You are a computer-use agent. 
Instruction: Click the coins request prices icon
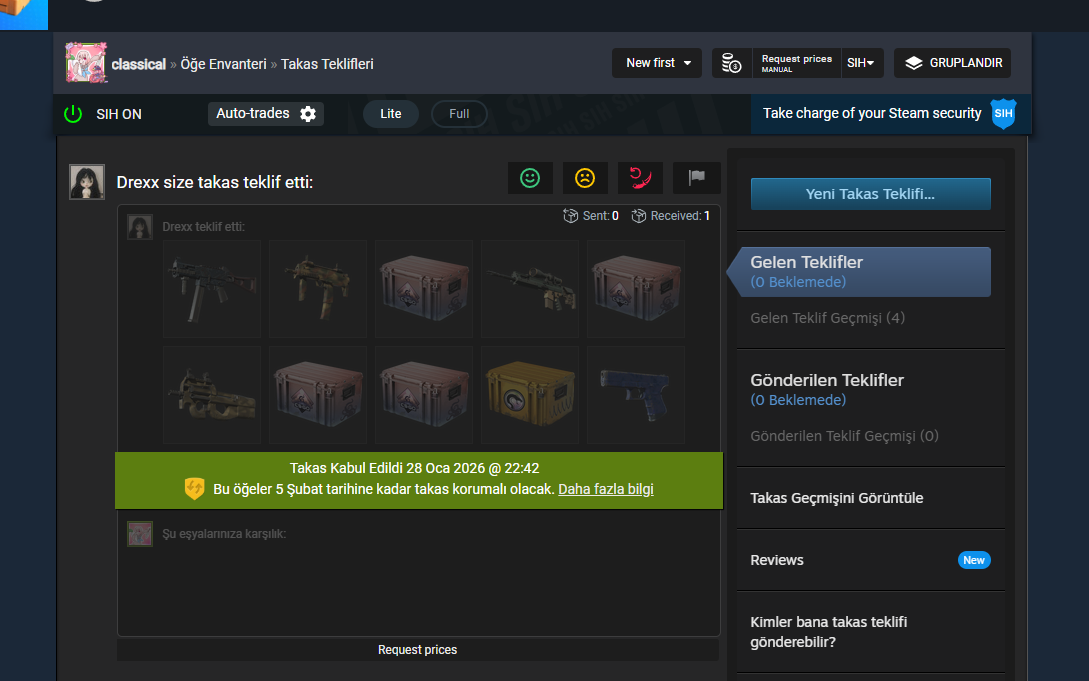tap(731, 63)
